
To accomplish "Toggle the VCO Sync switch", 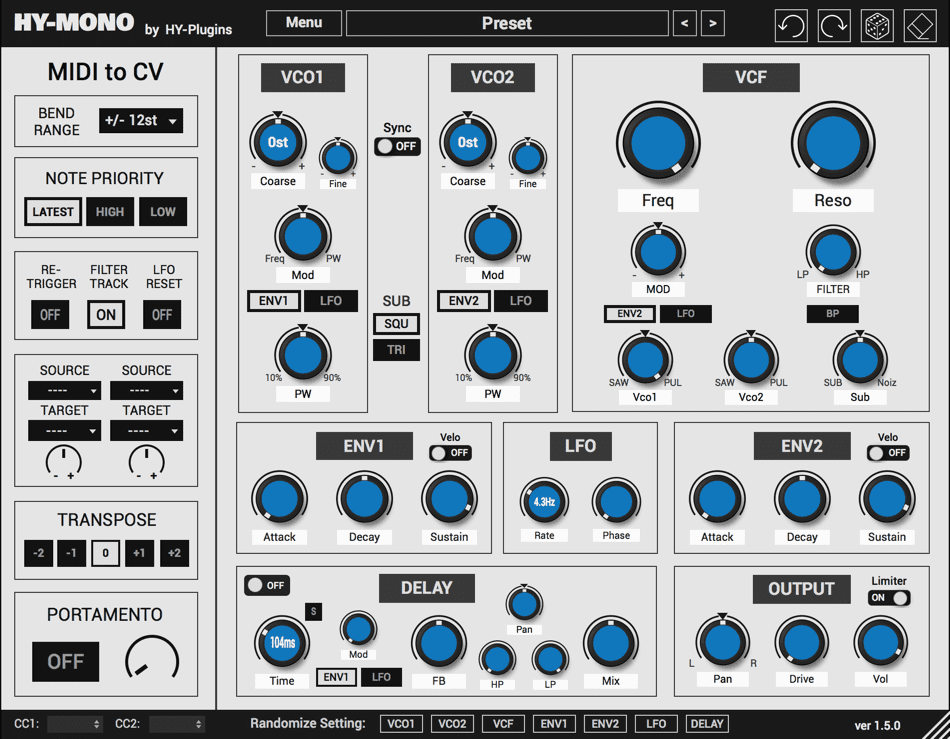I will tap(397, 146).
